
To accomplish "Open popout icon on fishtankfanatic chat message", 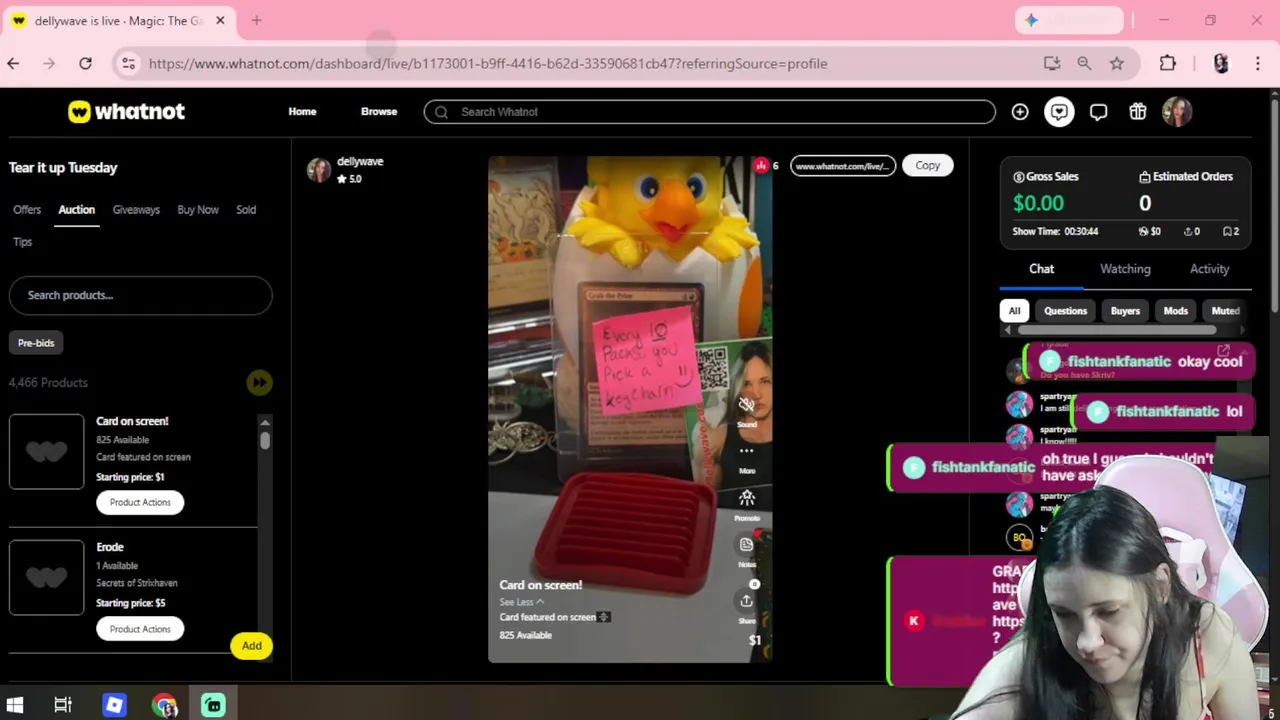I will tap(1223, 351).
